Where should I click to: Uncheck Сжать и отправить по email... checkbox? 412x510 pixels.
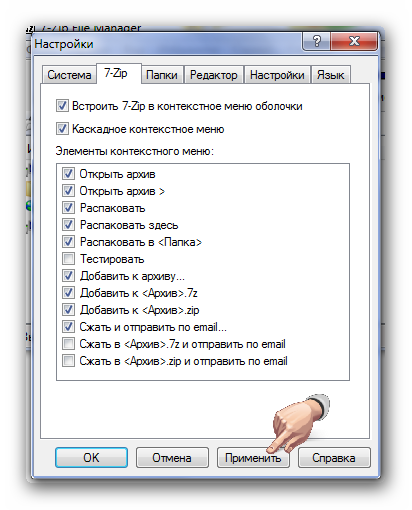click(68, 327)
